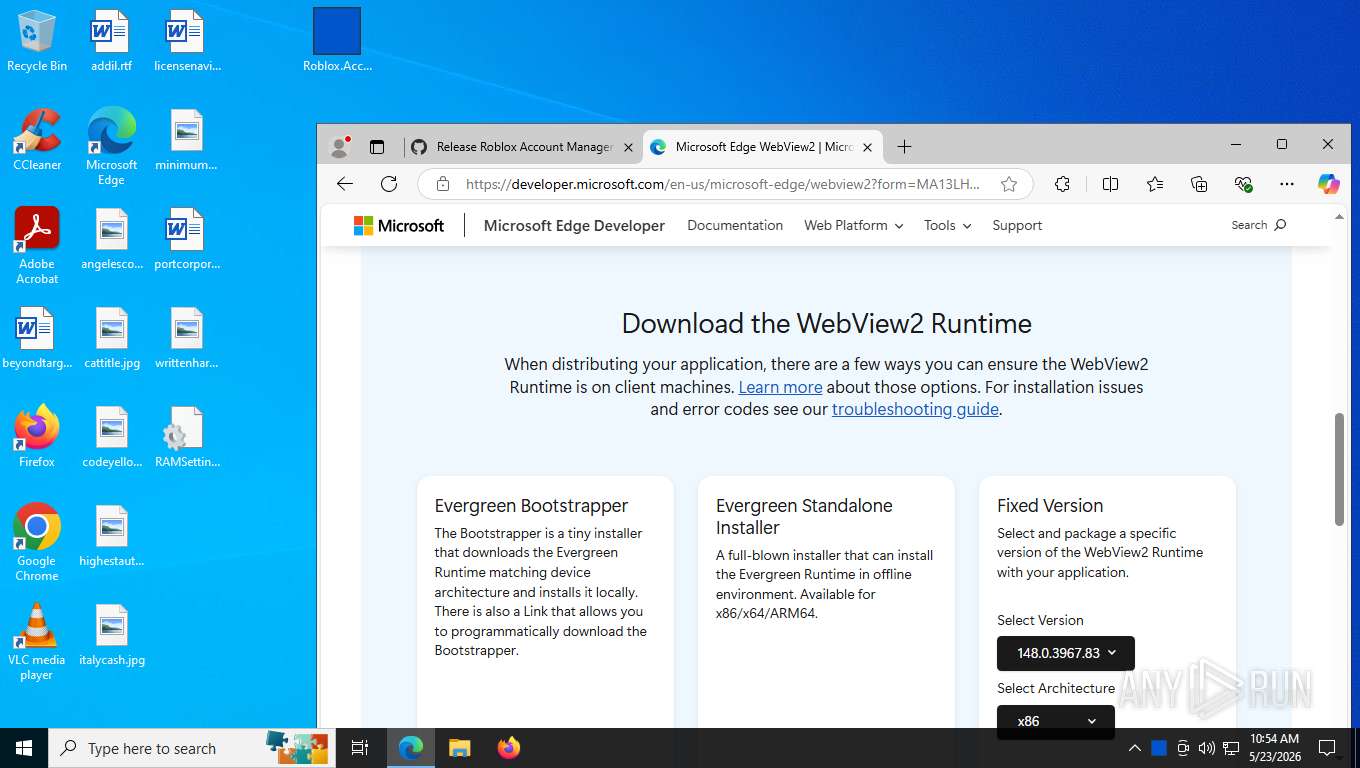Select the Roblox.Acc desktop icon

click(337, 41)
